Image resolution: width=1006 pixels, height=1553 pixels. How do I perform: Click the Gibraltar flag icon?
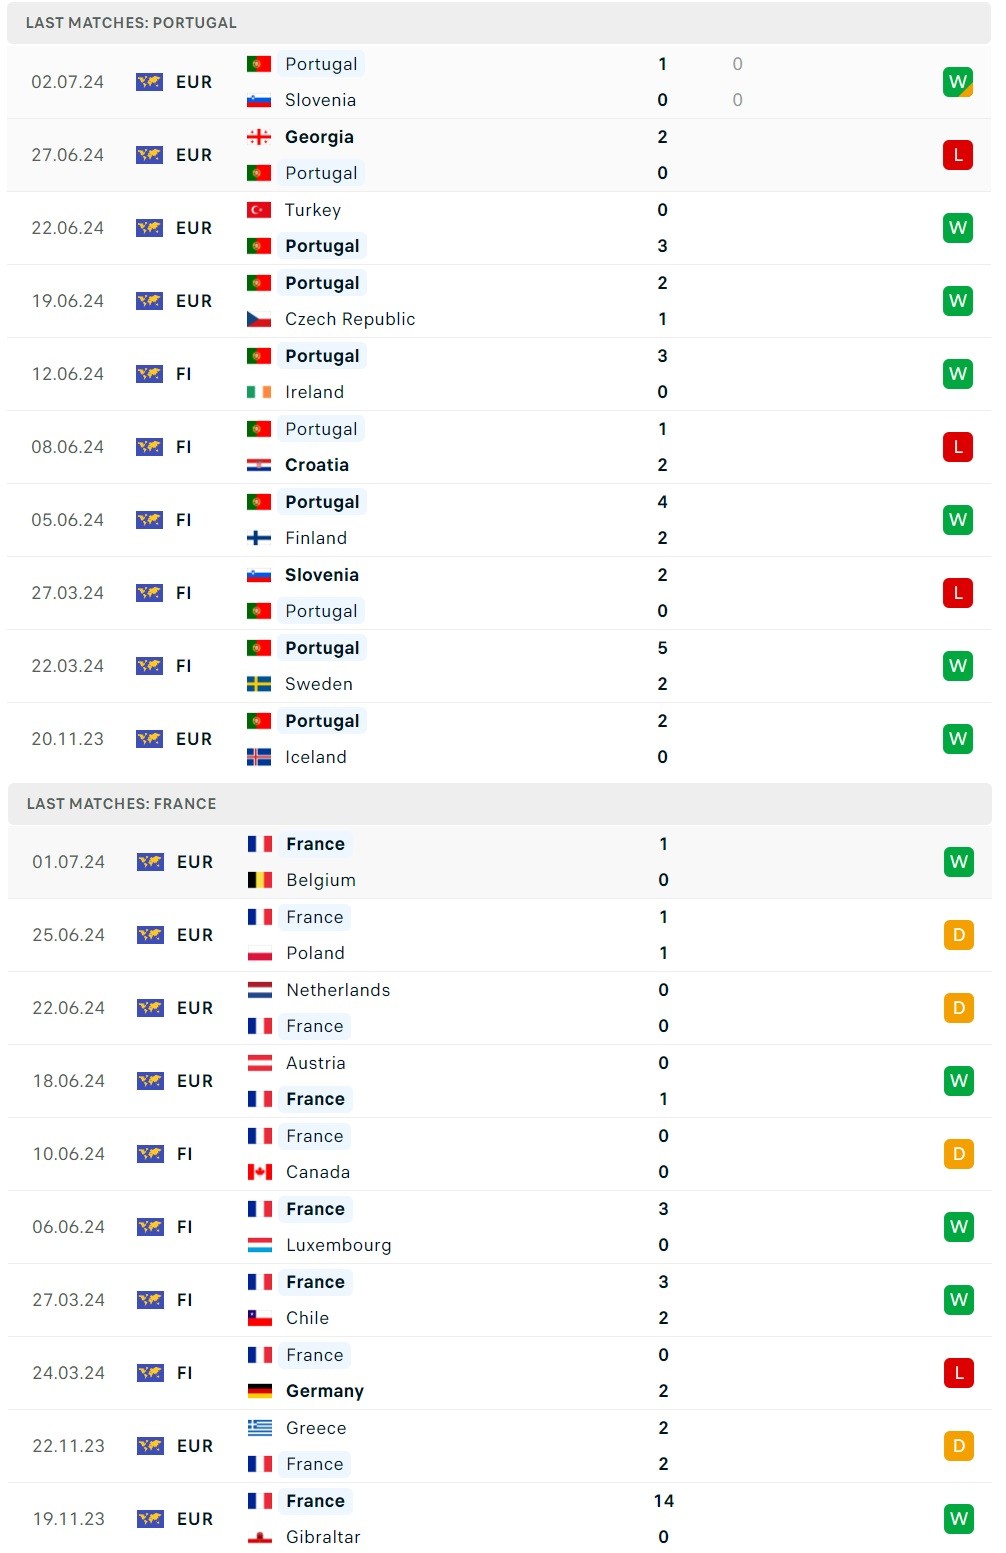pos(260,1537)
